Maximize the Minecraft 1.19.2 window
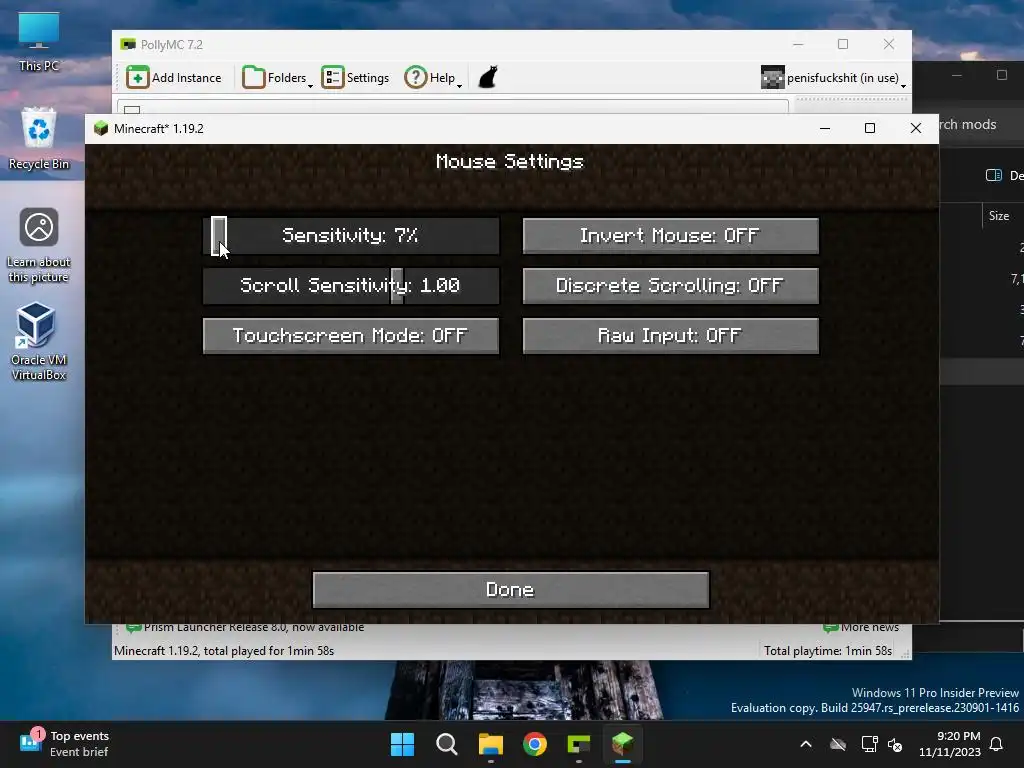The image size is (1024, 768). (870, 129)
